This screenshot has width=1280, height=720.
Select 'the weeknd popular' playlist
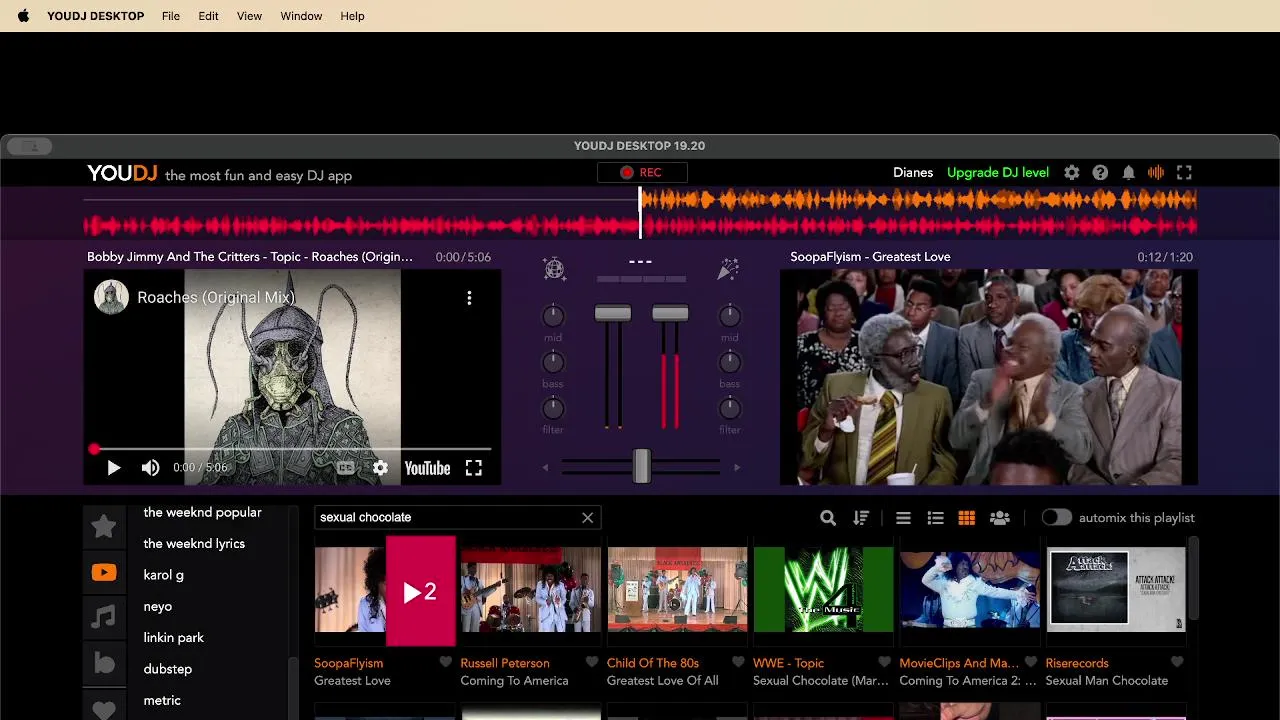click(x=202, y=512)
